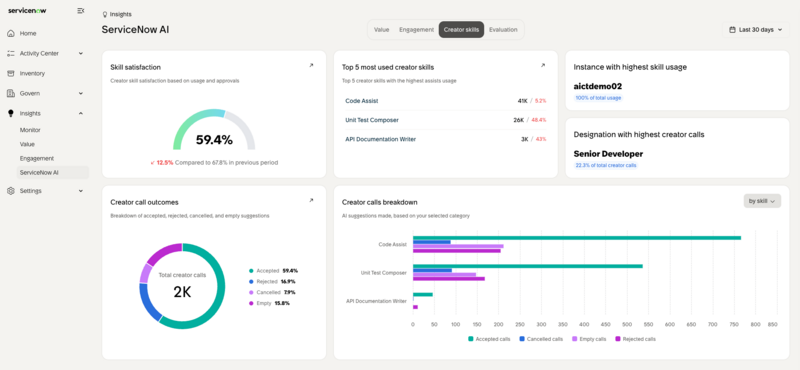
Task: Toggle the Rejected legend entry in donut chart
Action: [x=272, y=281]
